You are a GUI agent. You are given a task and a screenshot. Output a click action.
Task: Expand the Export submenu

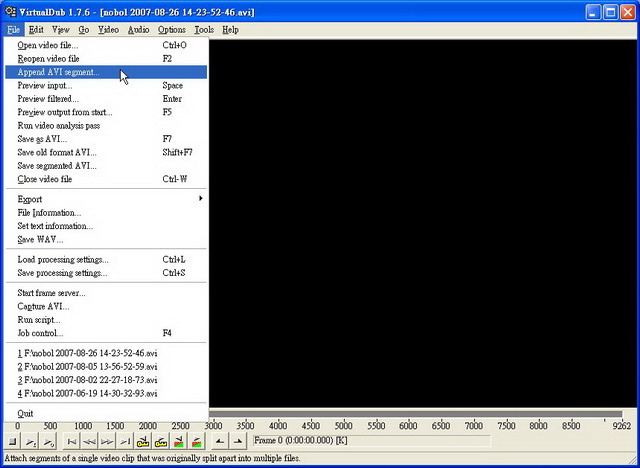tap(106, 199)
